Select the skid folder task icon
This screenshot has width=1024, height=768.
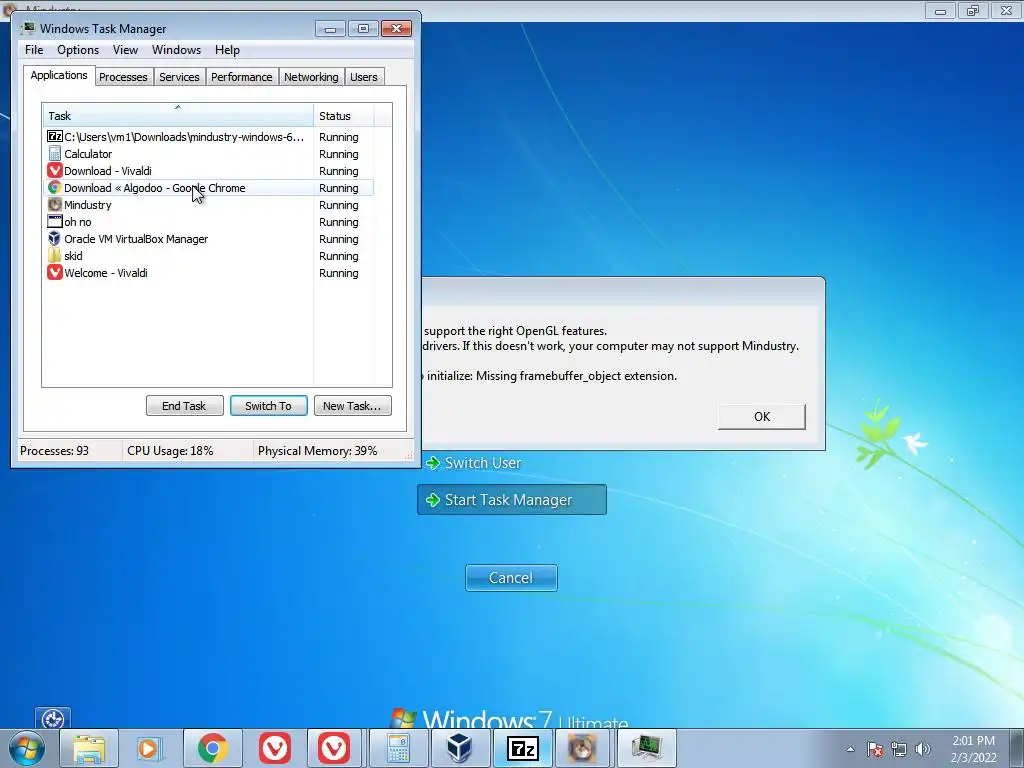pos(55,255)
